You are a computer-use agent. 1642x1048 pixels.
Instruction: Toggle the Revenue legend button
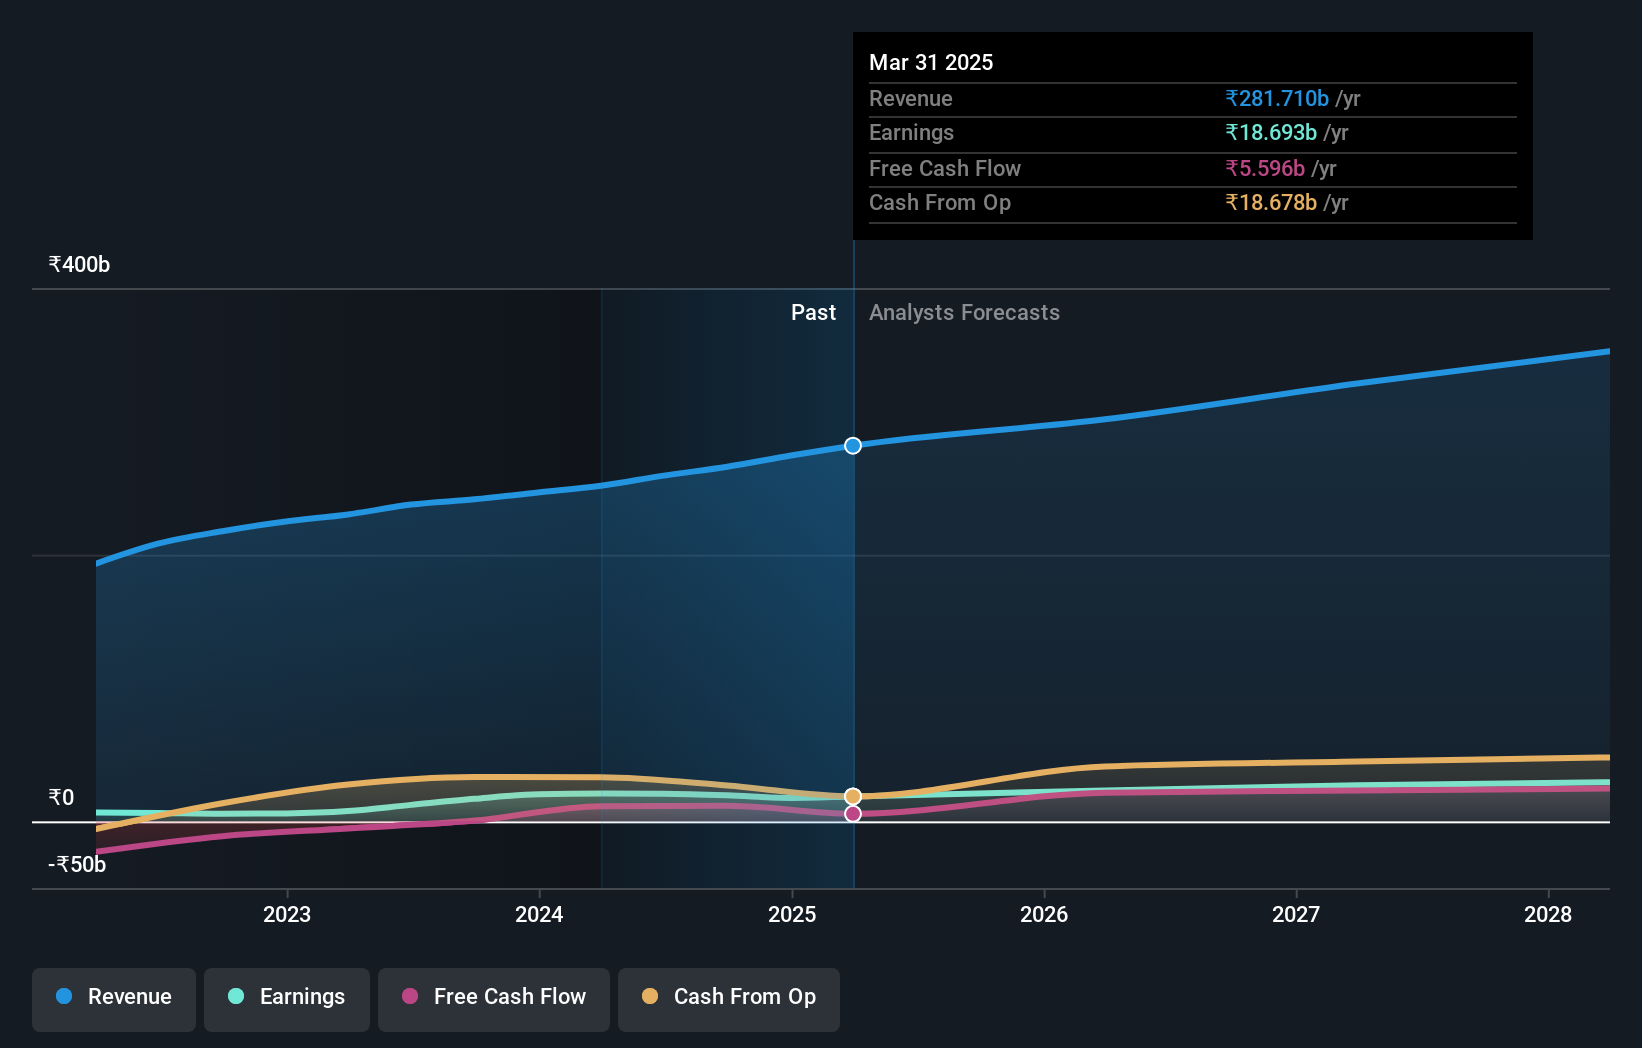click(x=114, y=999)
